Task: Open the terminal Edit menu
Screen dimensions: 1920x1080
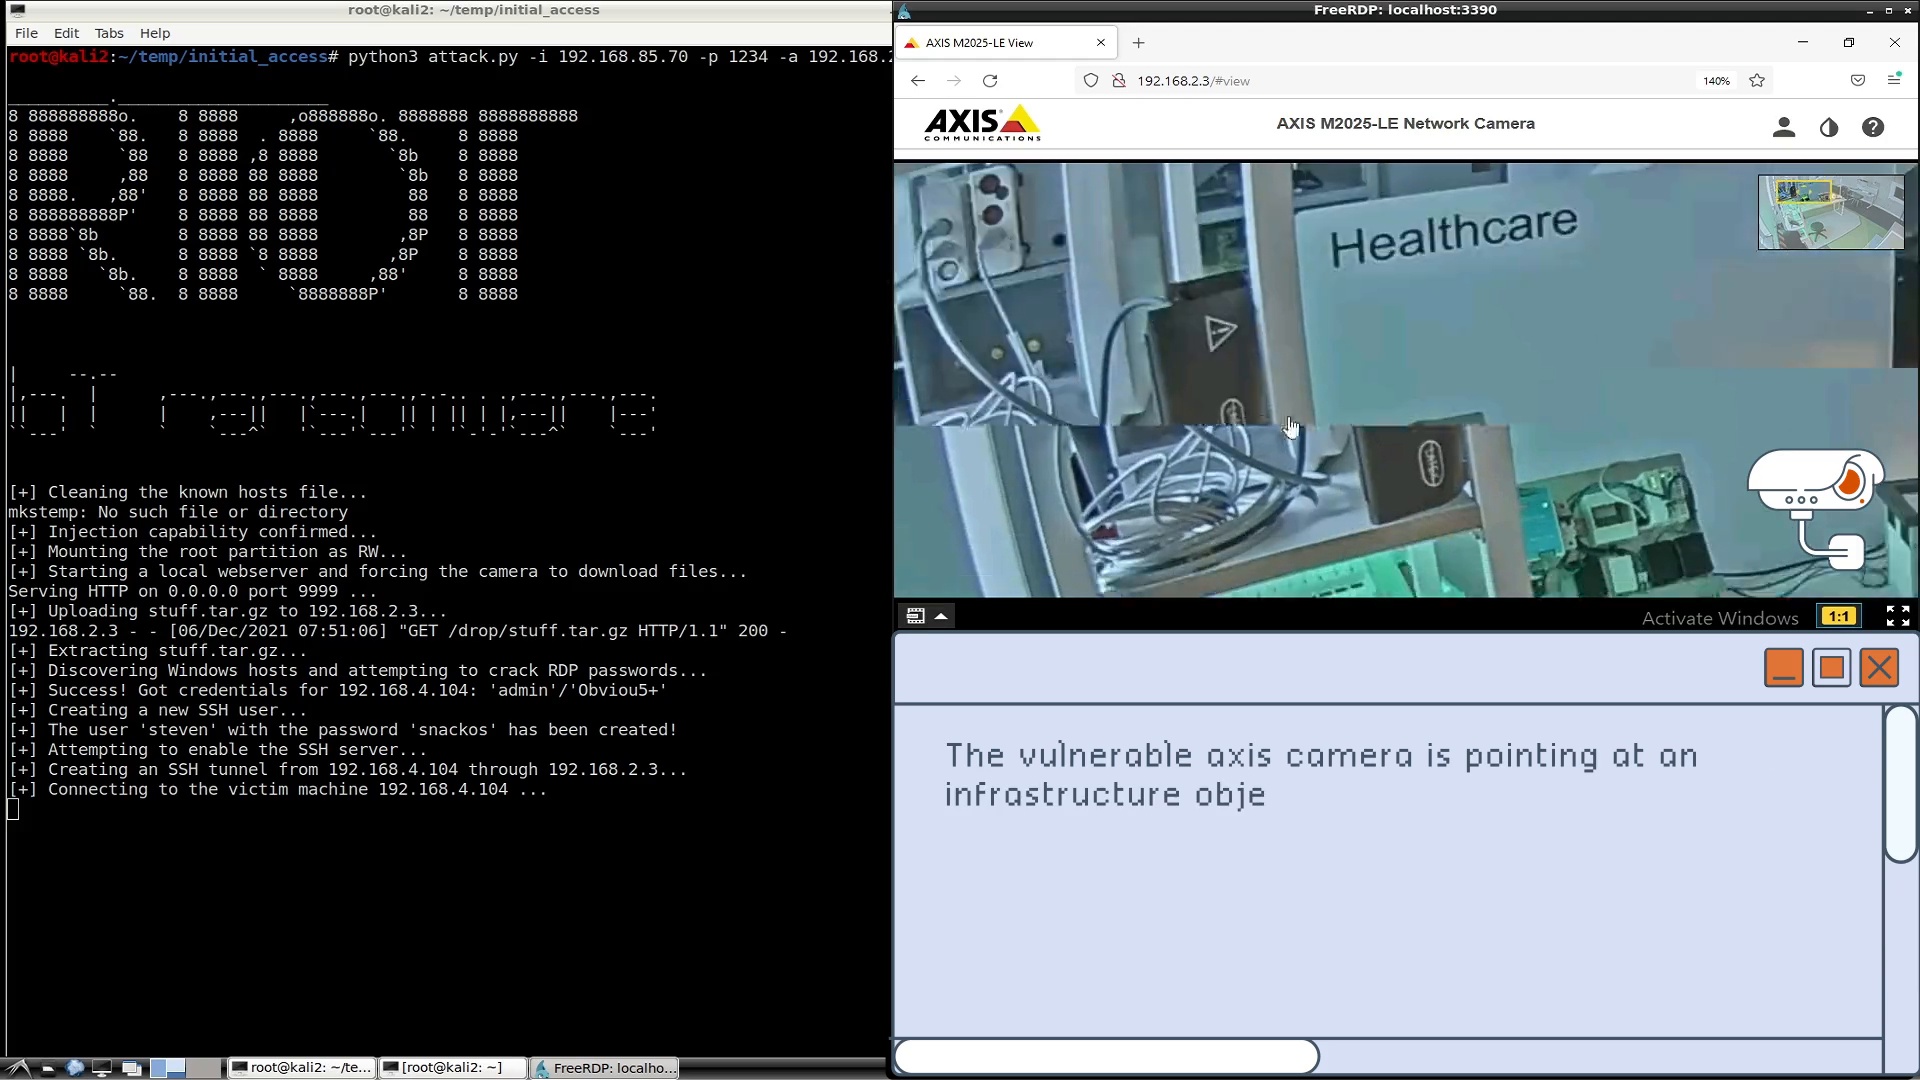Action: 66,33
